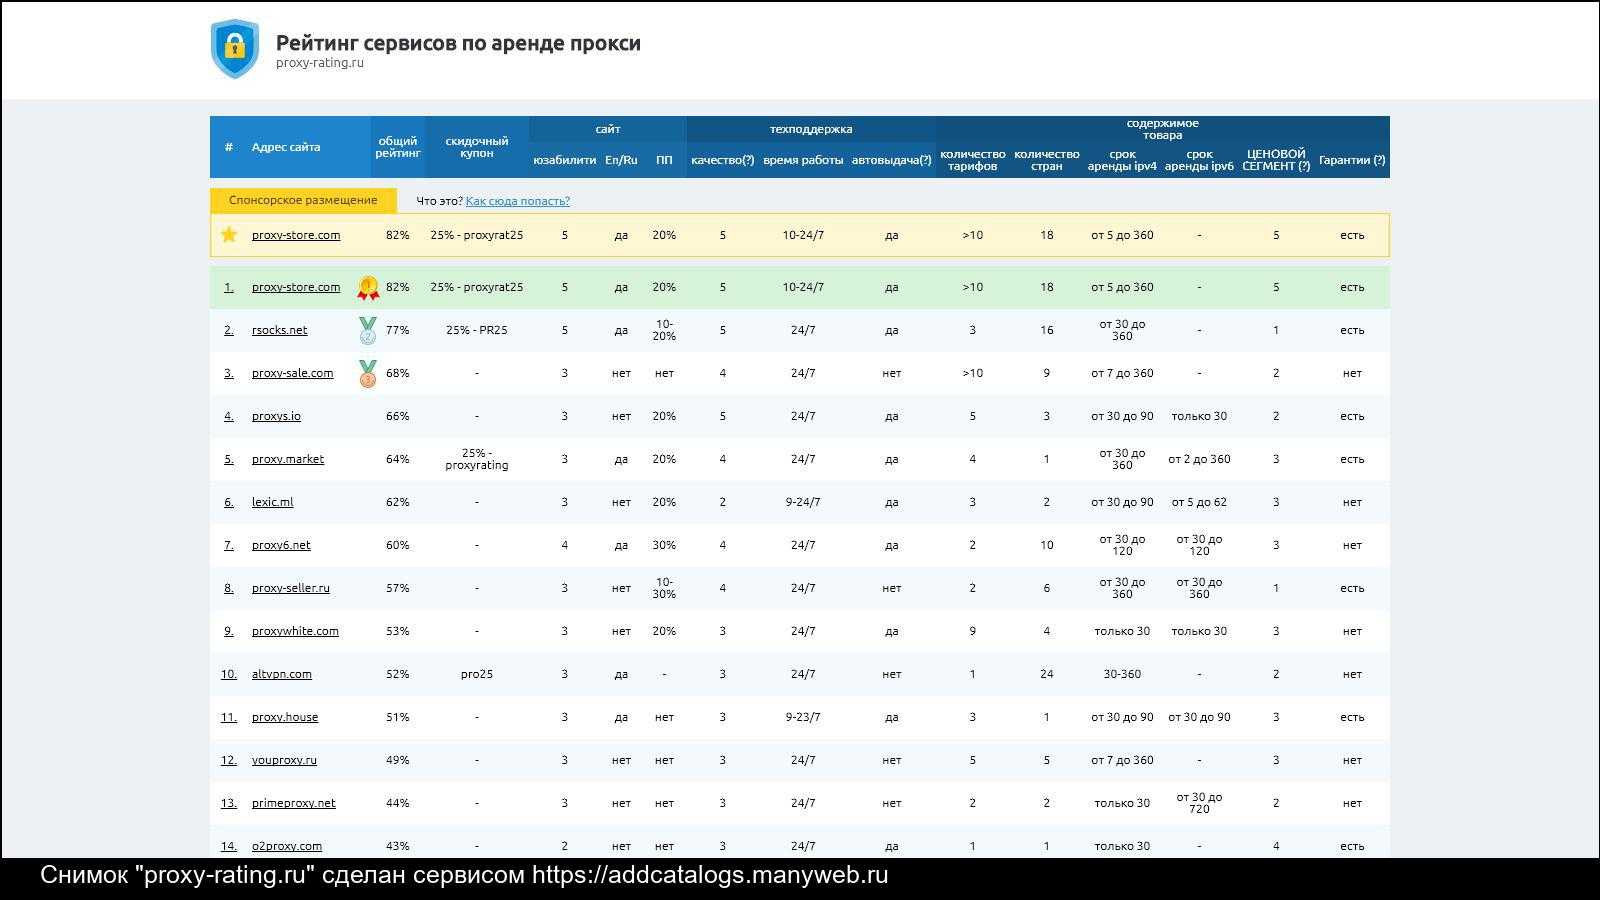The height and width of the screenshot is (900, 1600).
Task: Click the 'техподдержка' group header
Action: click(811, 129)
